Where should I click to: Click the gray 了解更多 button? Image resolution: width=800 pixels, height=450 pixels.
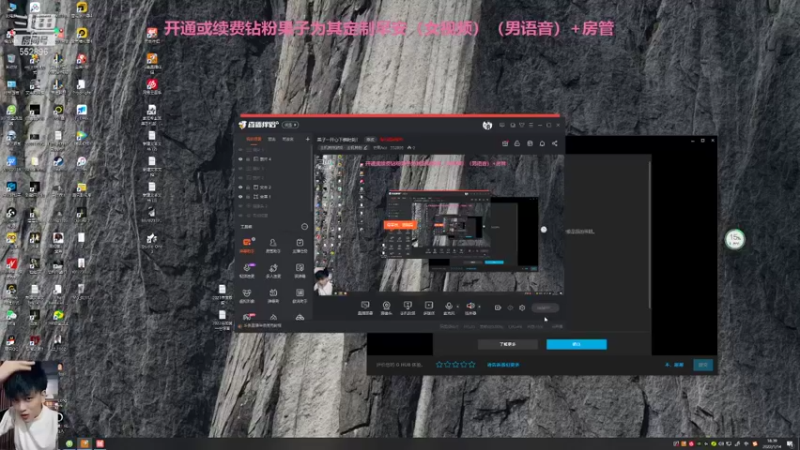pyautogui.click(x=508, y=344)
